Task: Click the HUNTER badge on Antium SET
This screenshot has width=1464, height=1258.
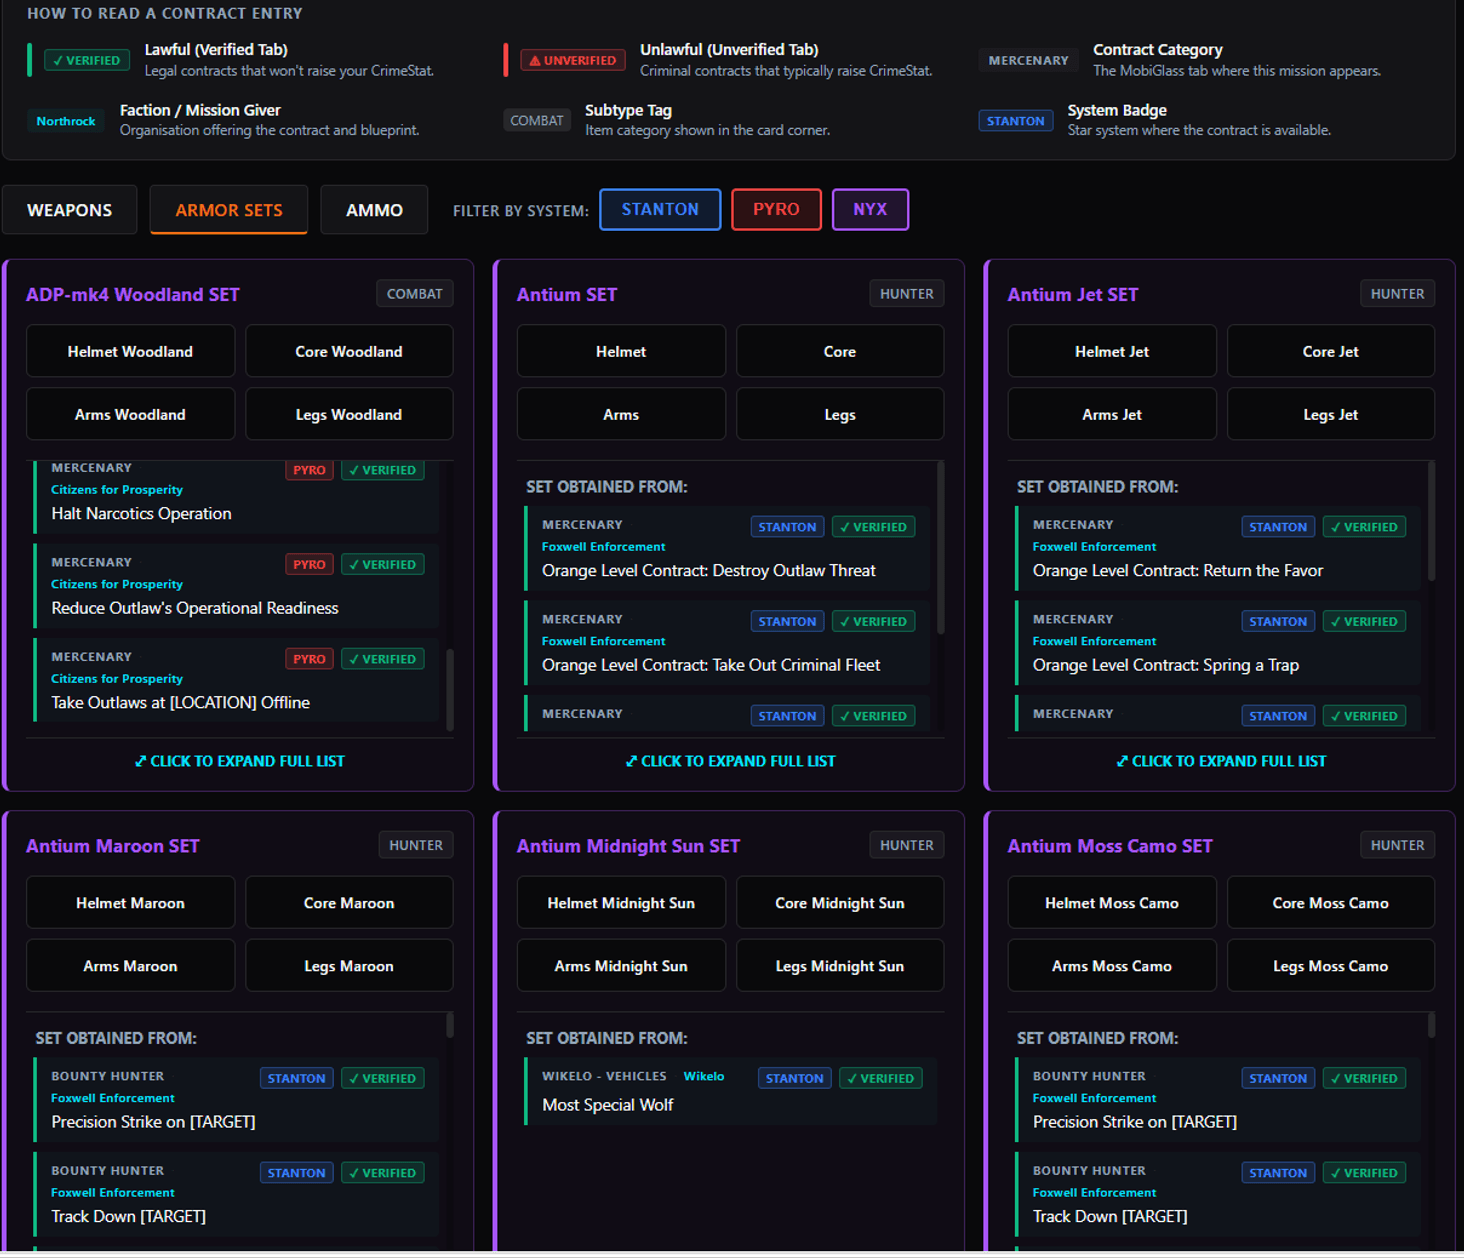Action: click(906, 293)
